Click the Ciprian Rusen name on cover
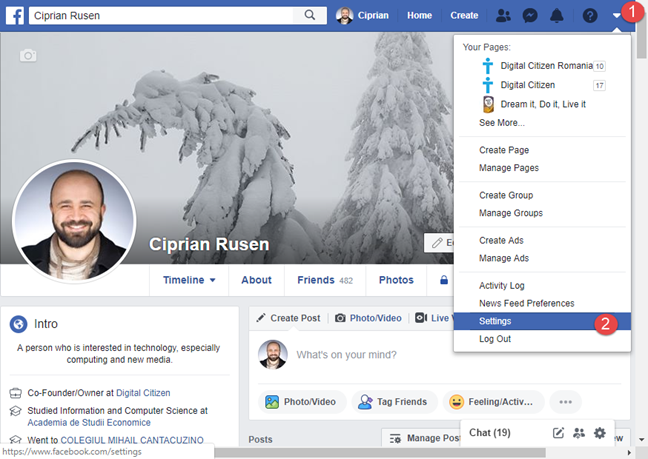Image resolution: width=648 pixels, height=459 pixels. pos(209,244)
